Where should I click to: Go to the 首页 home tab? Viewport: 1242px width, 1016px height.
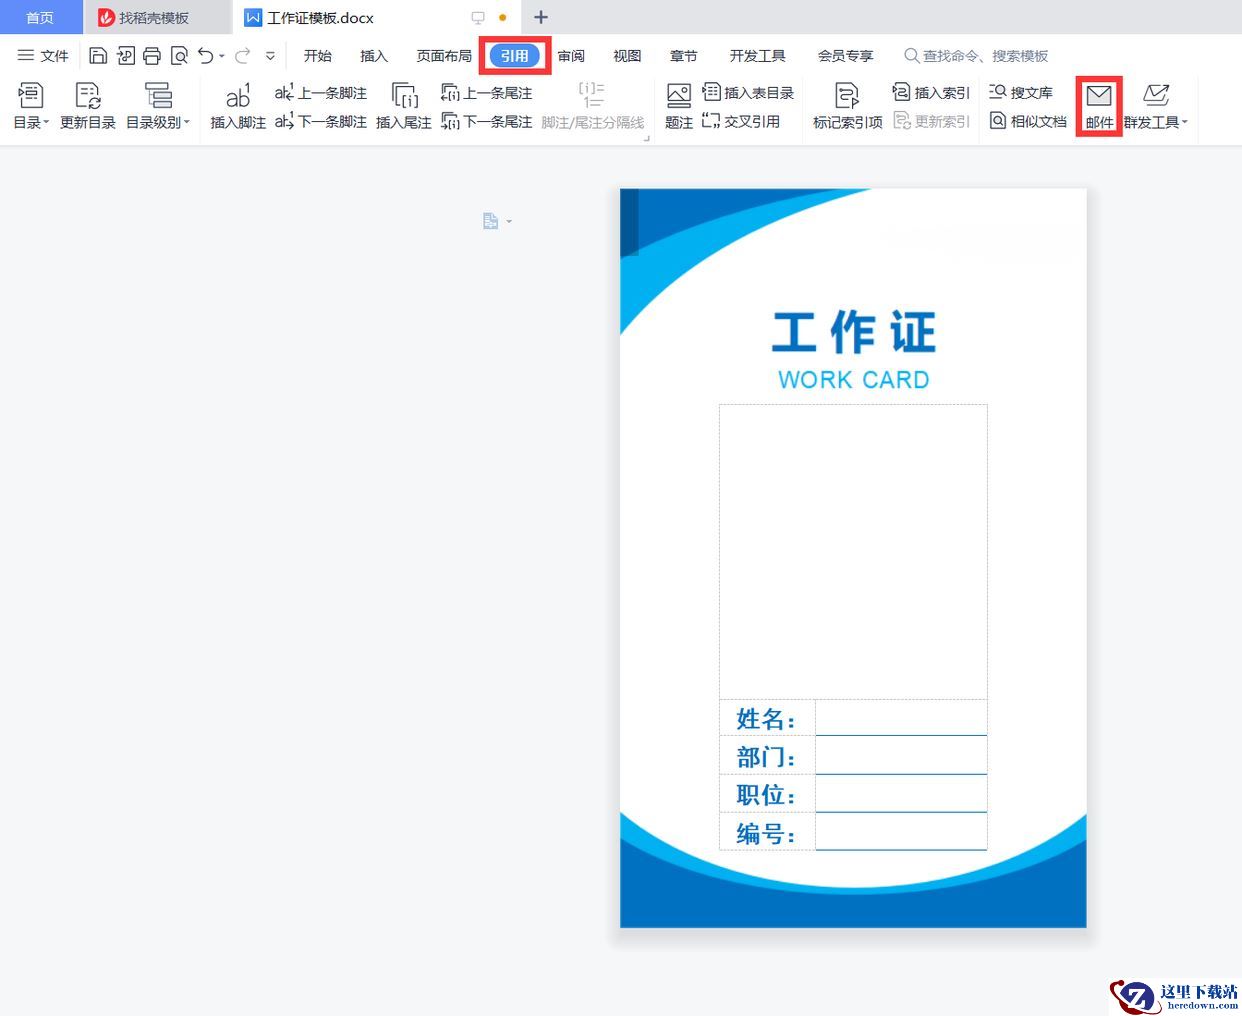click(41, 18)
